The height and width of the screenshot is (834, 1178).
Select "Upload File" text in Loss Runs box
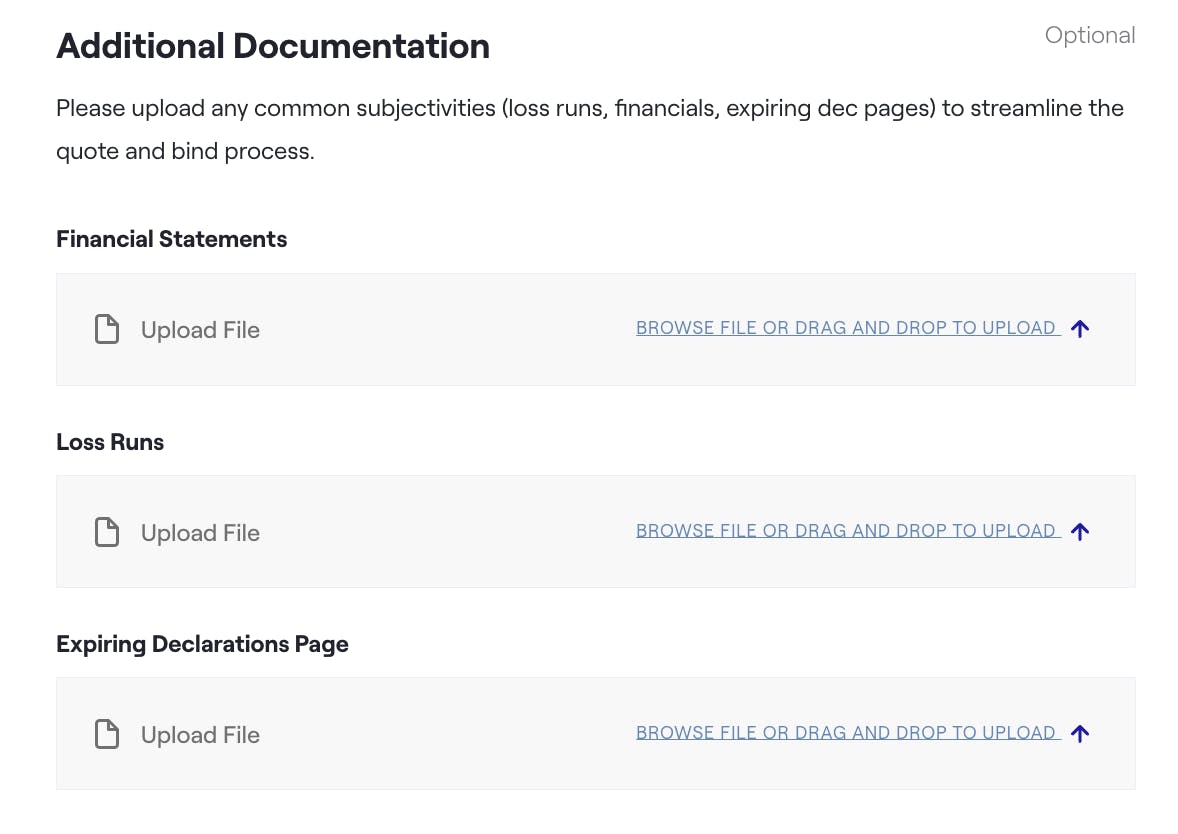point(200,533)
